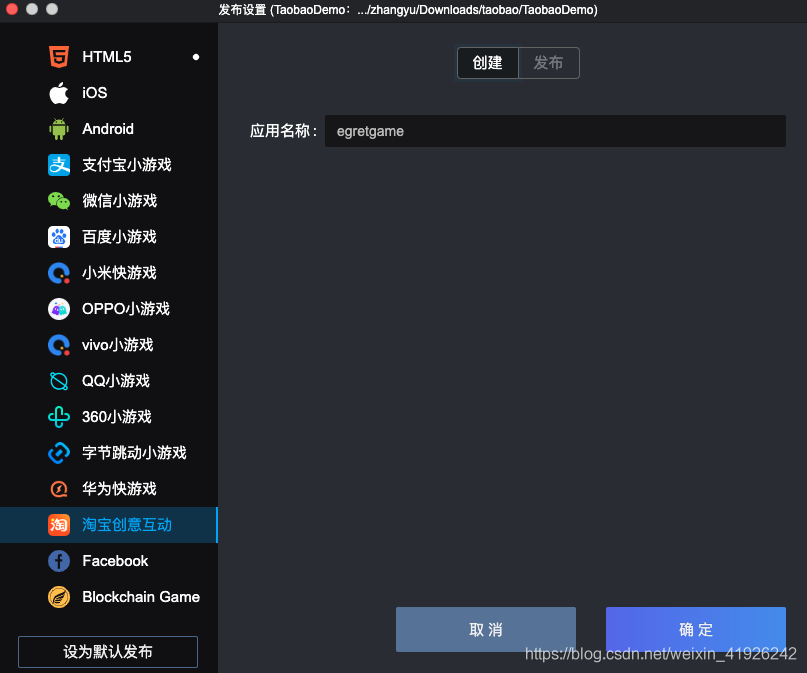Select 百度小游戏 platform

[109, 237]
